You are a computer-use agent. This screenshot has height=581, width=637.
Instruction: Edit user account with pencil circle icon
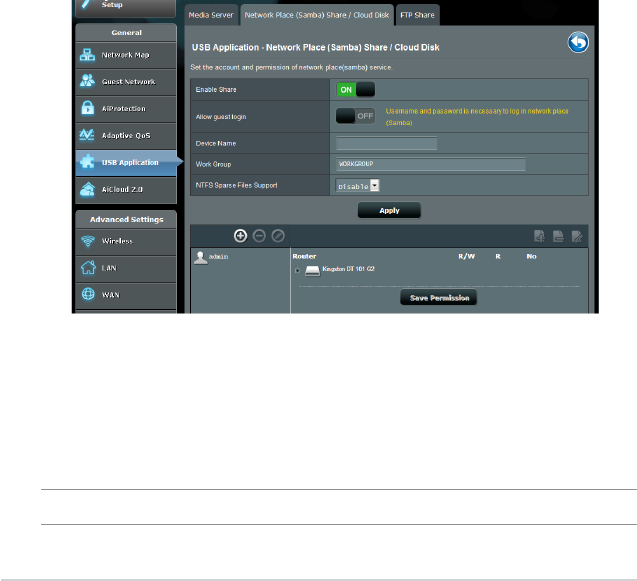(x=278, y=236)
